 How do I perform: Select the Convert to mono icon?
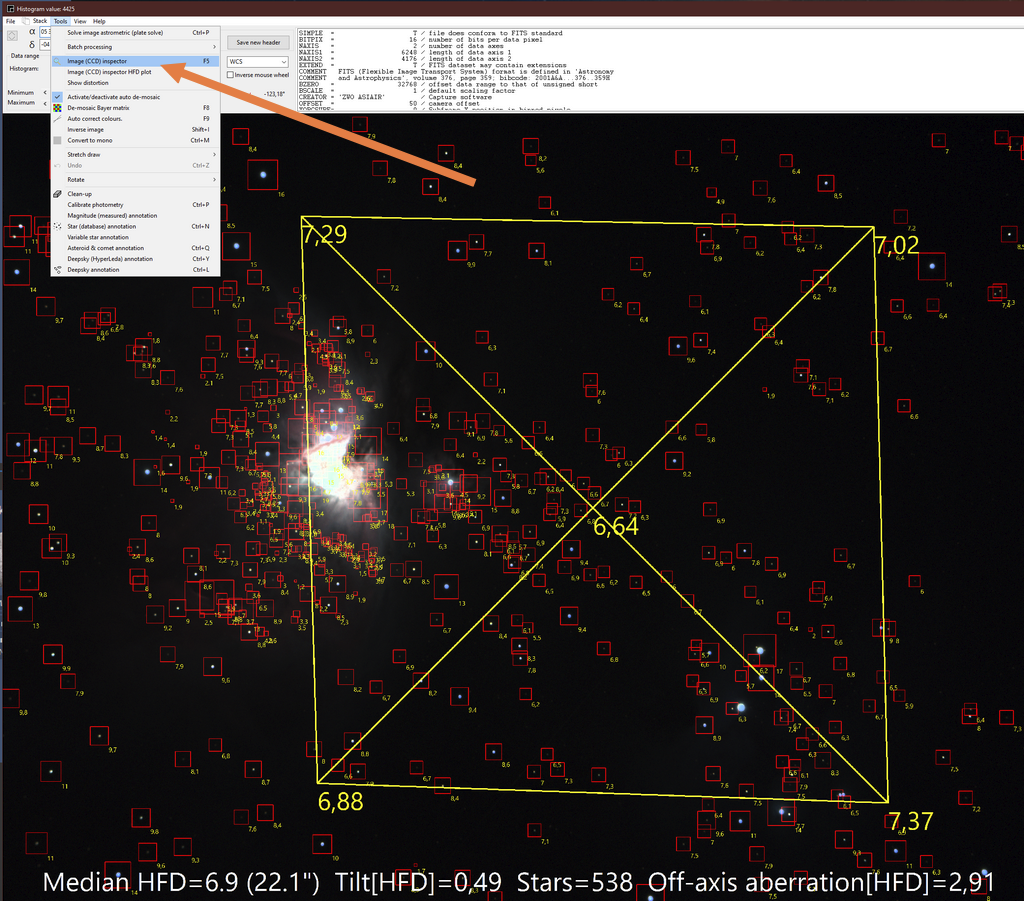tap(58, 140)
